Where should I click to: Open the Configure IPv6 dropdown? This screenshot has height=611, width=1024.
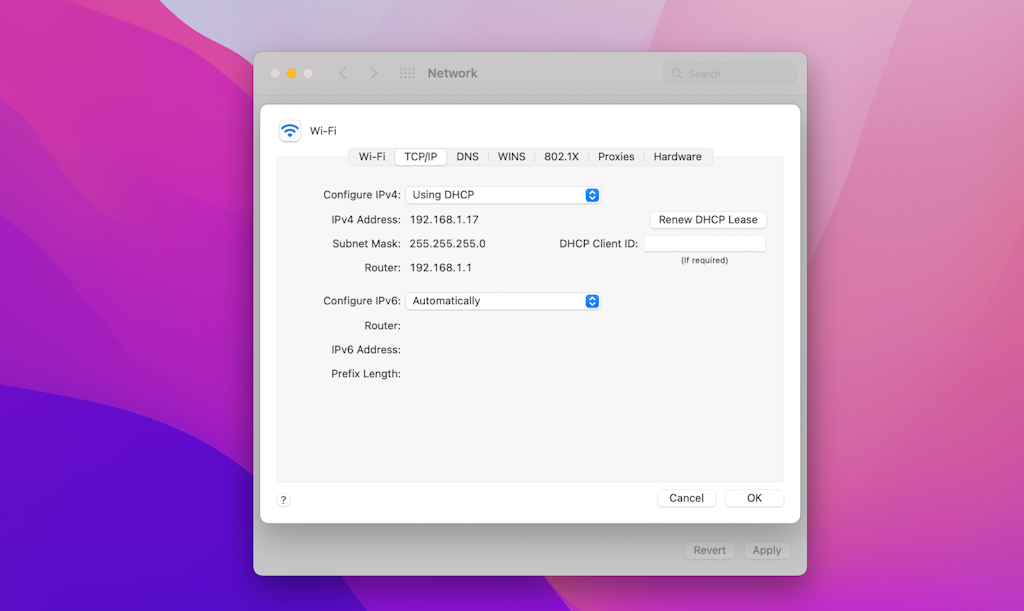click(503, 300)
